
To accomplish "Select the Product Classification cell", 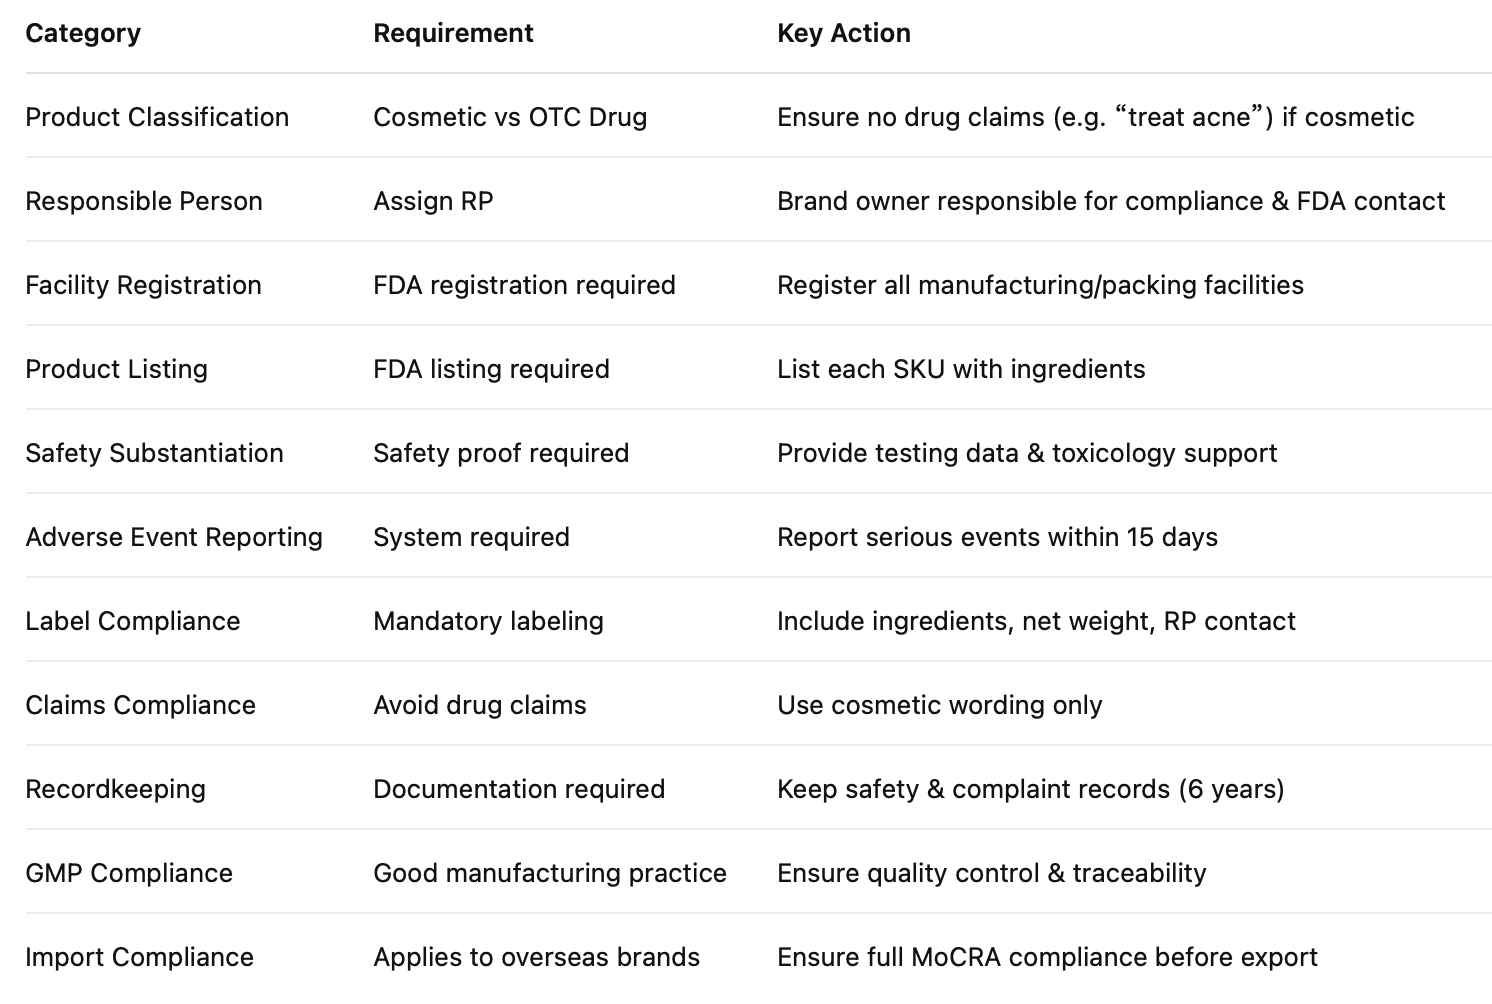I will click(x=157, y=117).
